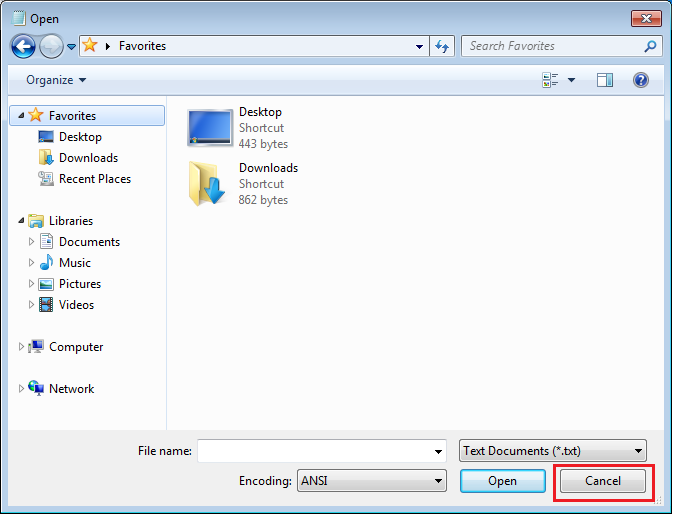Select the Pictures library
Screen dimensions: 674x518
80,284
